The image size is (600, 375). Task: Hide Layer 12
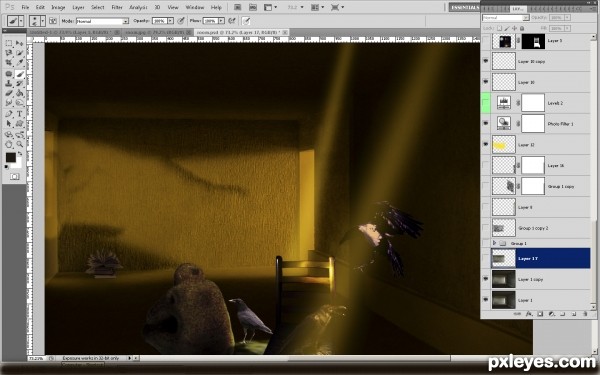tap(486, 145)
